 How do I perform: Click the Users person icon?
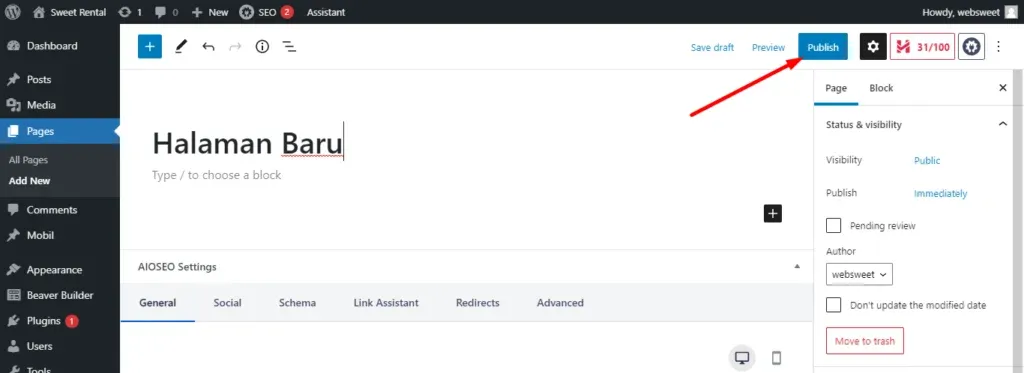click(13, 346)
